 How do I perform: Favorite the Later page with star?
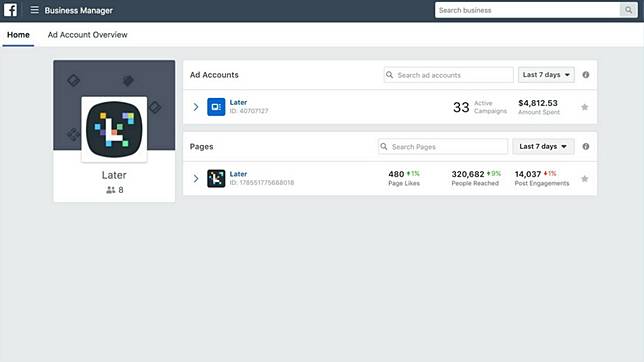[584, 179]
